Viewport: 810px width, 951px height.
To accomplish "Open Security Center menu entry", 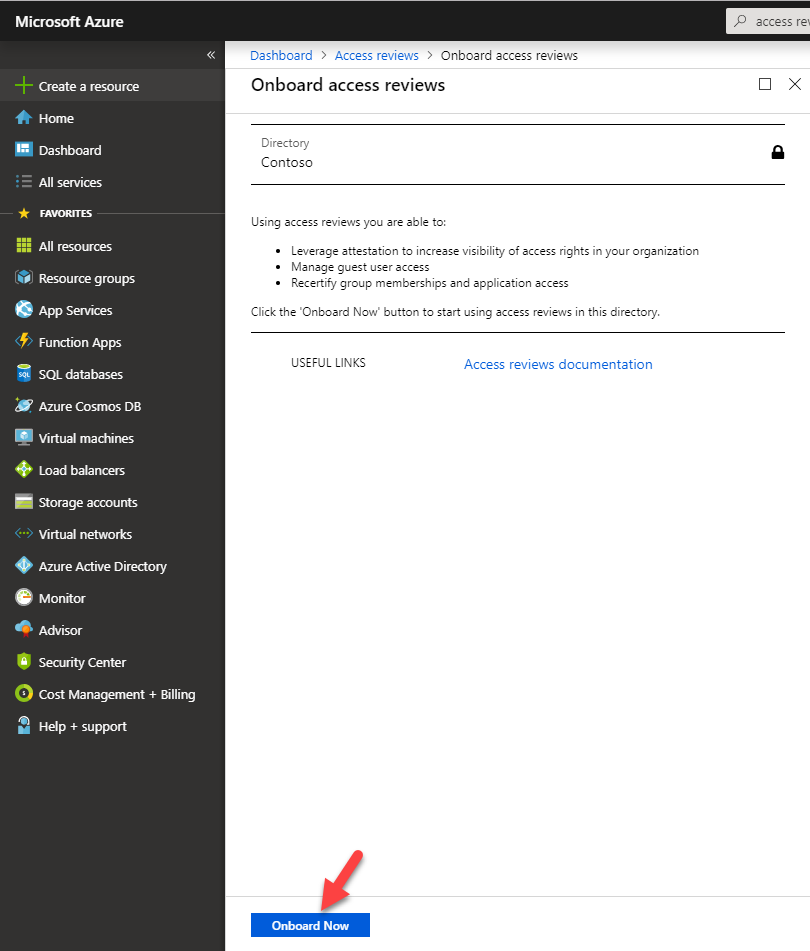I will click(x=112, y=662).
